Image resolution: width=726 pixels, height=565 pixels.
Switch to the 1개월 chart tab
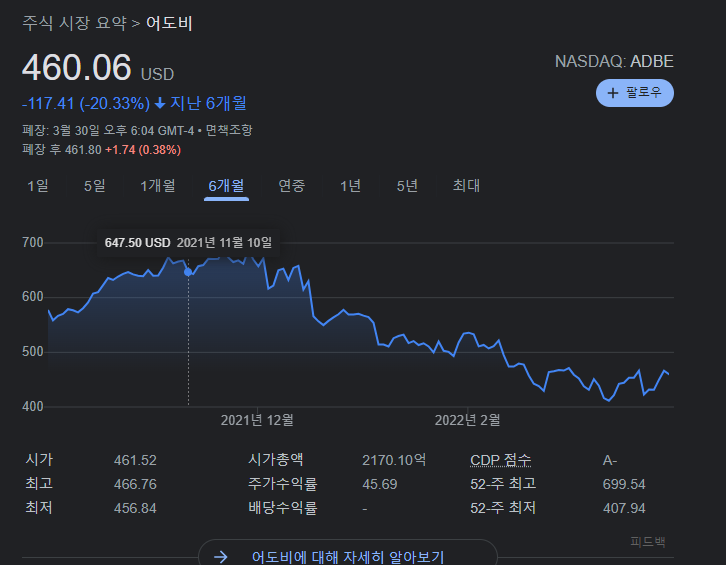158,186
